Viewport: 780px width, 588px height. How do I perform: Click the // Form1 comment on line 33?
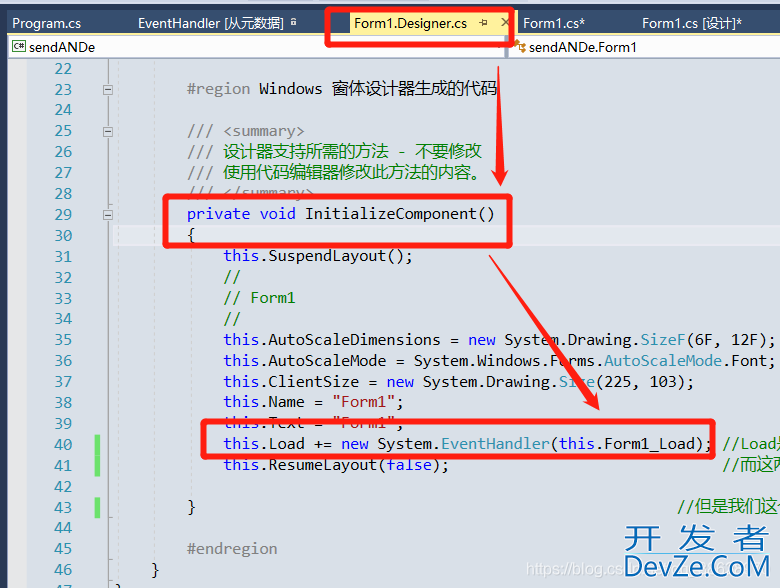tap(259, 298)
